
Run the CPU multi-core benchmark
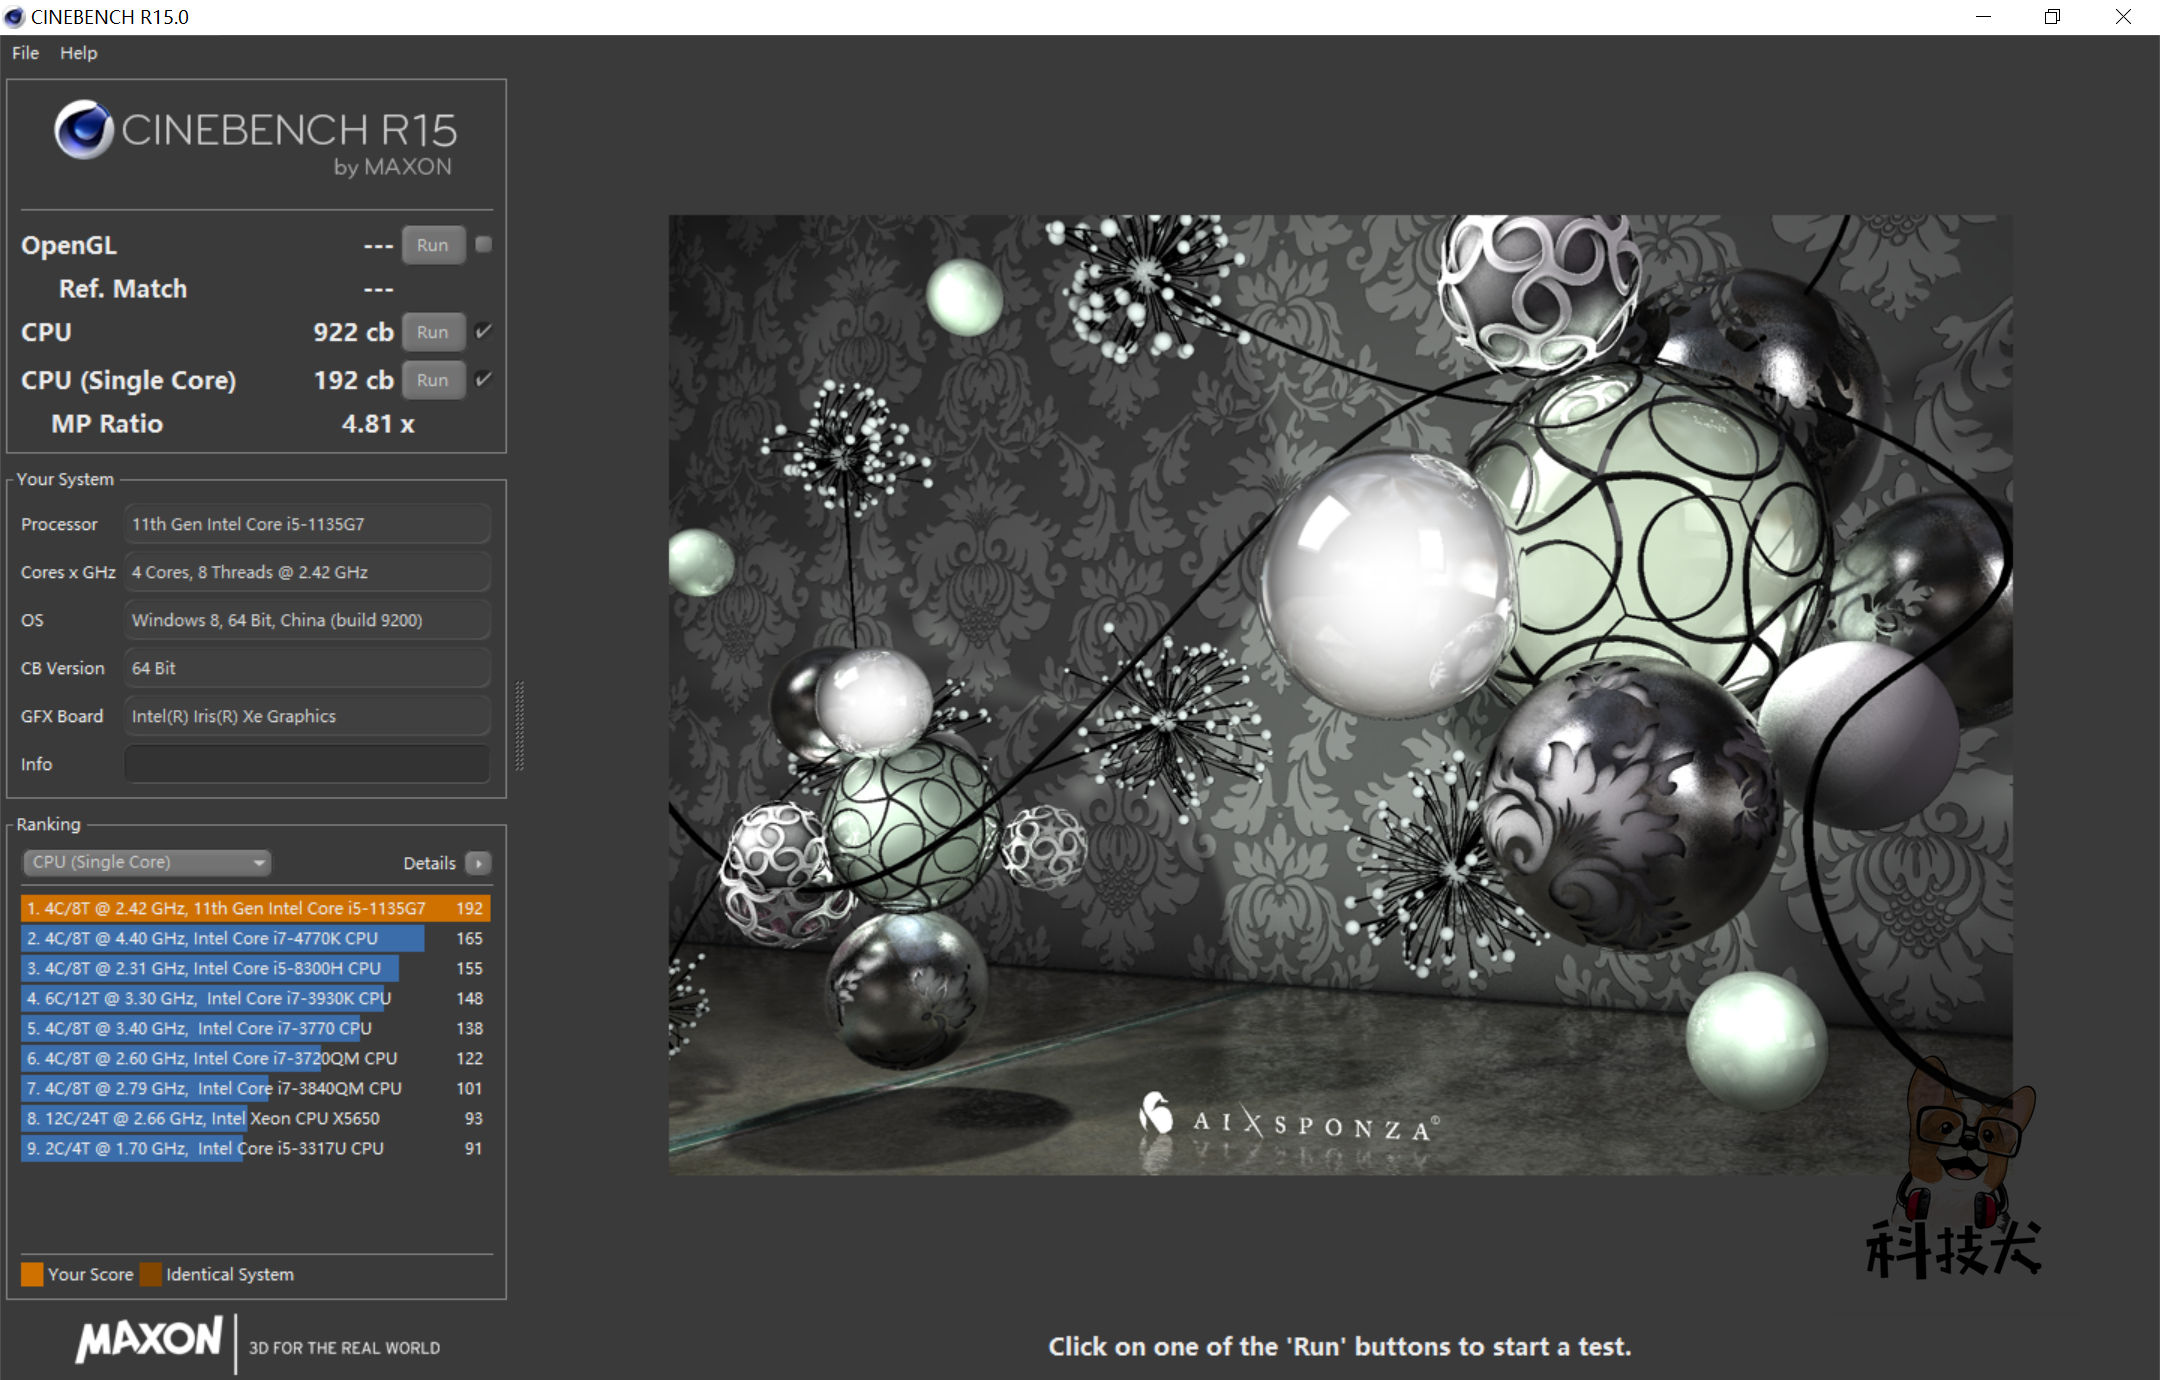pos(433,332)
